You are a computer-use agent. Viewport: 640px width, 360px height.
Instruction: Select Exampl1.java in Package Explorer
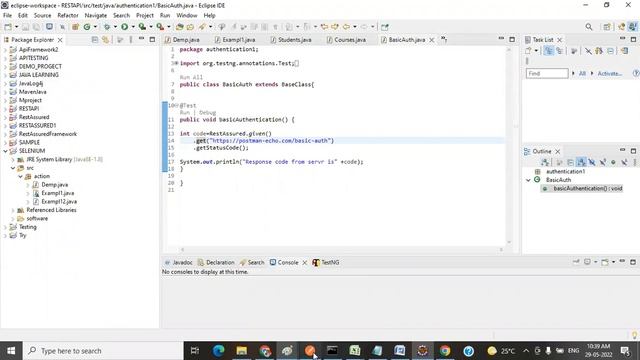[x=58, y=193]
